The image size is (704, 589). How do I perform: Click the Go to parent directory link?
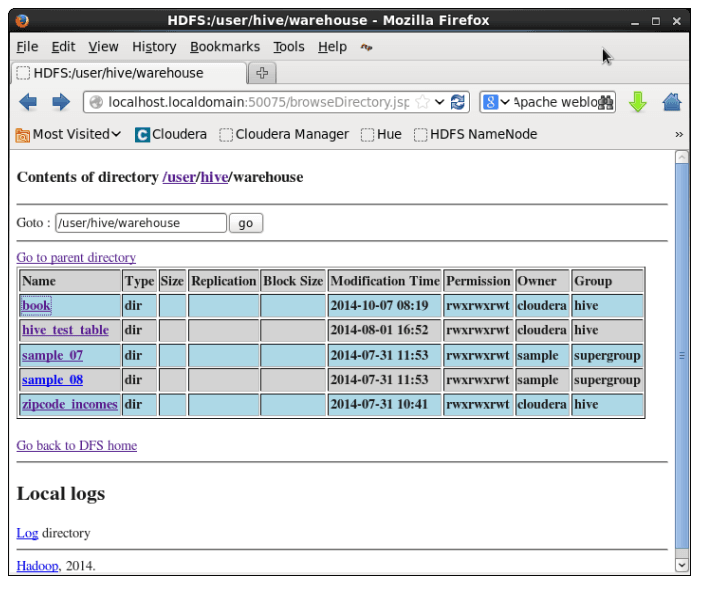click(x=76, y=258)
